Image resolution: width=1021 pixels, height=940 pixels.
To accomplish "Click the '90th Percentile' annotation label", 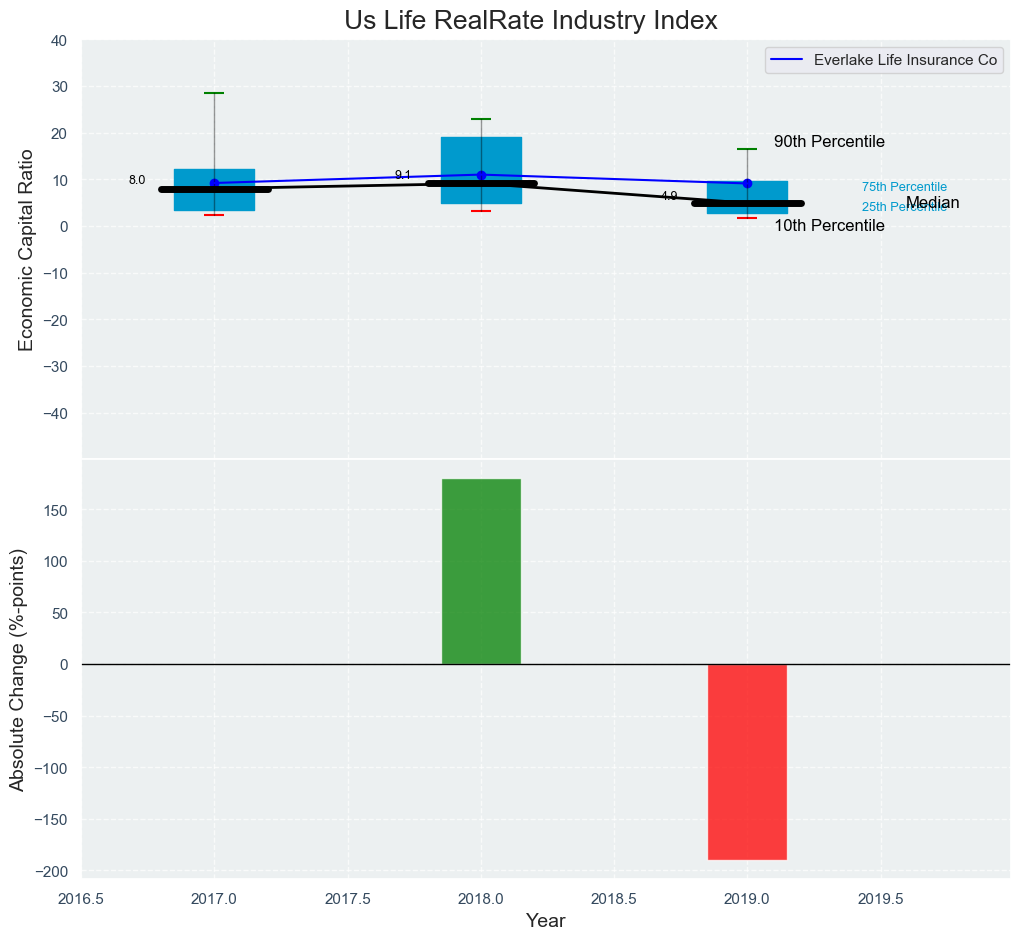I will [x=829, y=142].
